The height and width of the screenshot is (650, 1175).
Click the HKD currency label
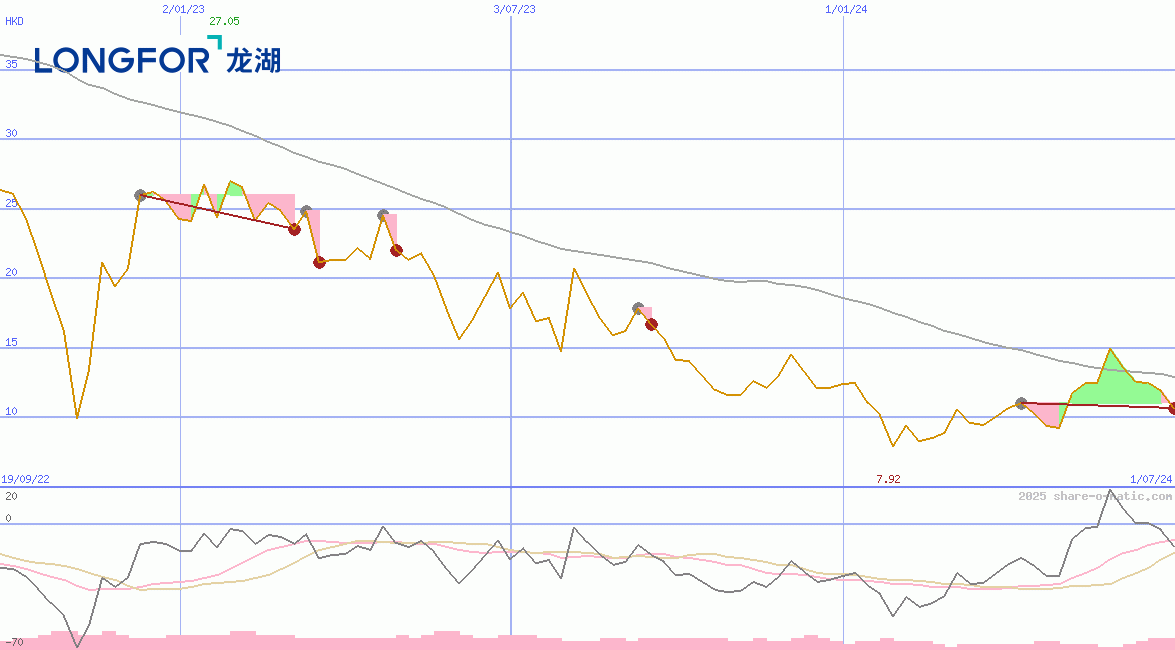click(x=14, y=21)
